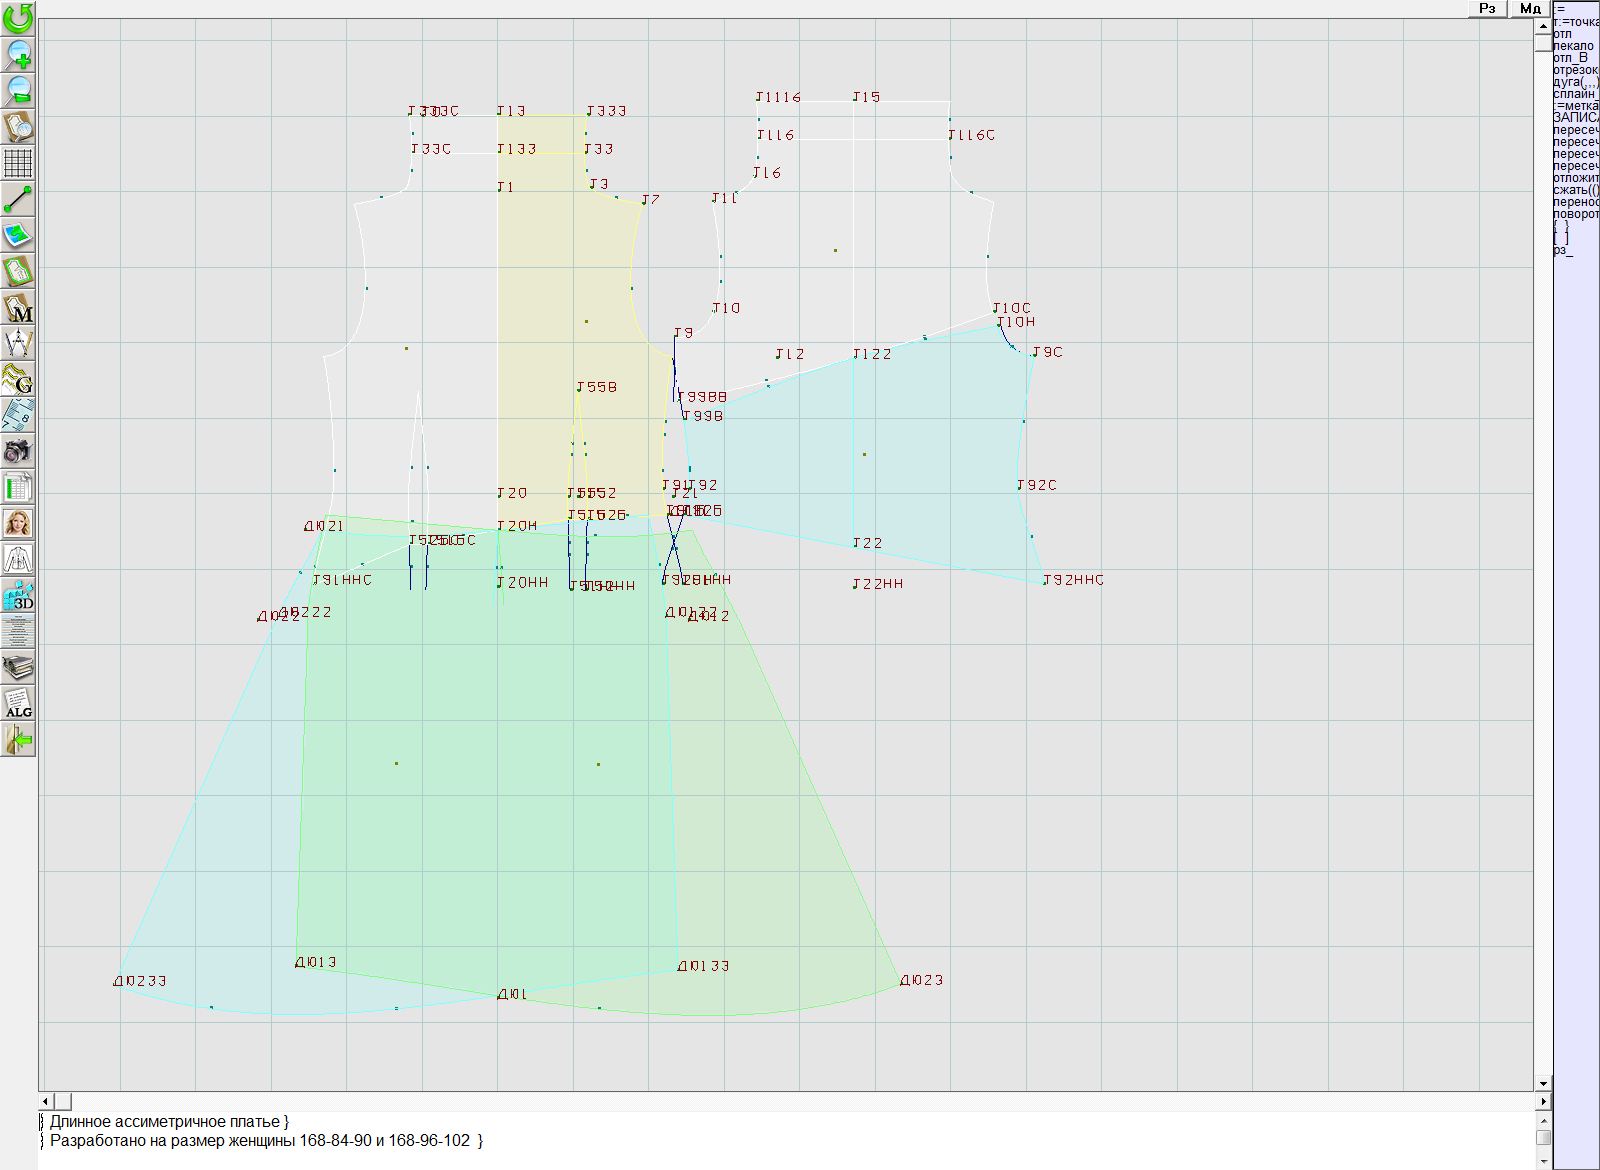
Task: Open the 3D view icon
Action: [18, 596]
